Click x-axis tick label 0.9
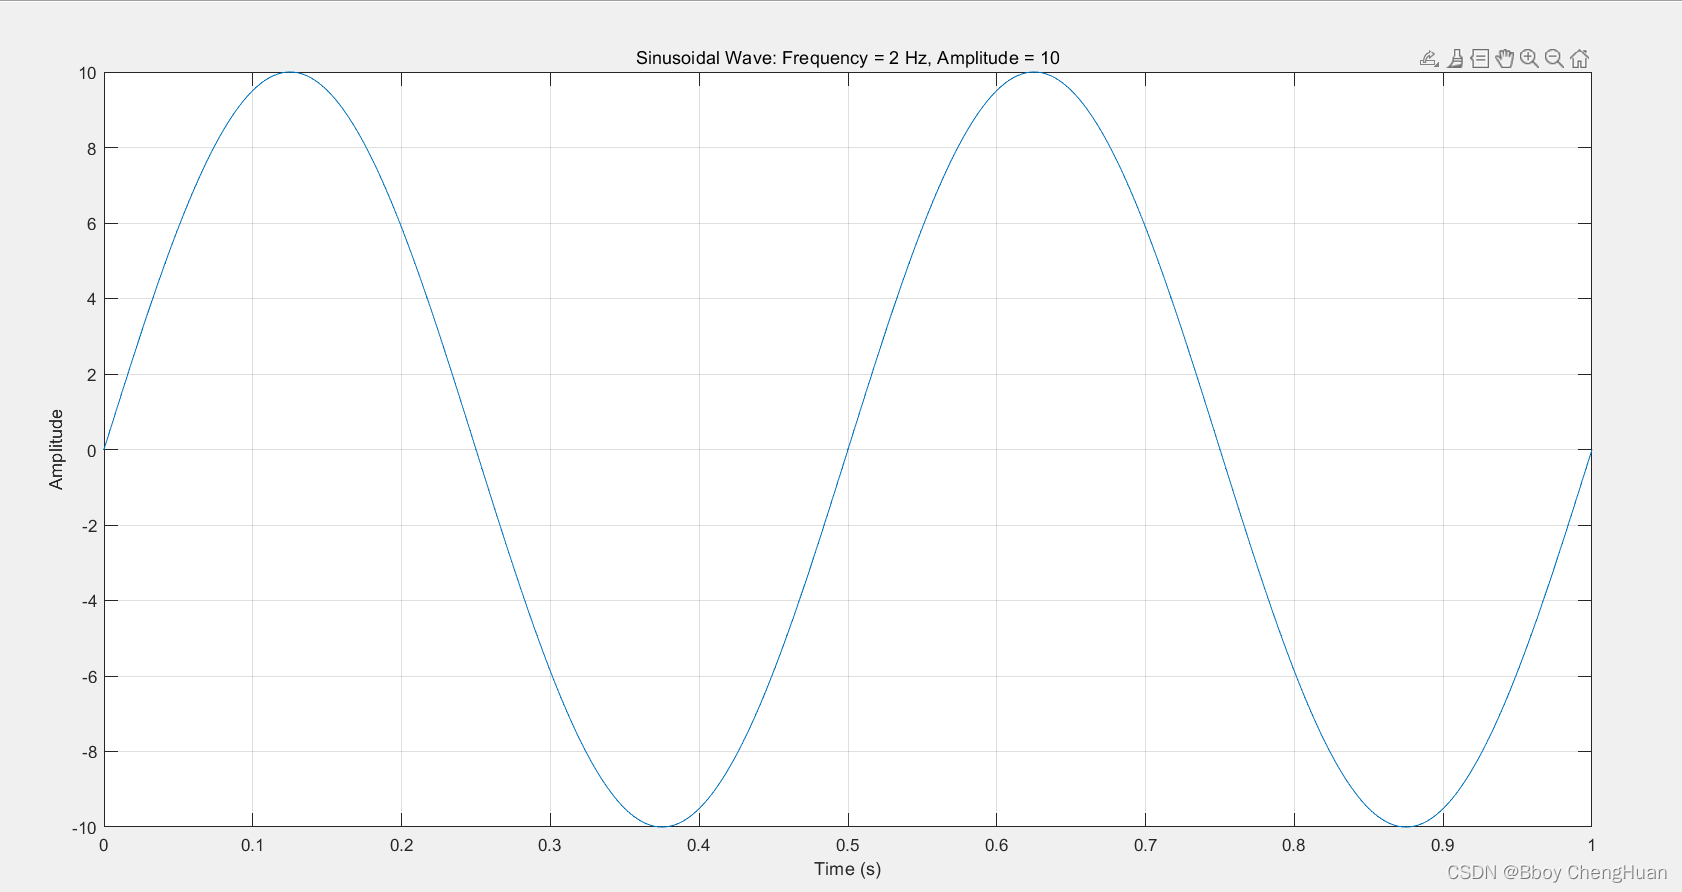Screen dimensions: 1682x892 coord(1442,845)
